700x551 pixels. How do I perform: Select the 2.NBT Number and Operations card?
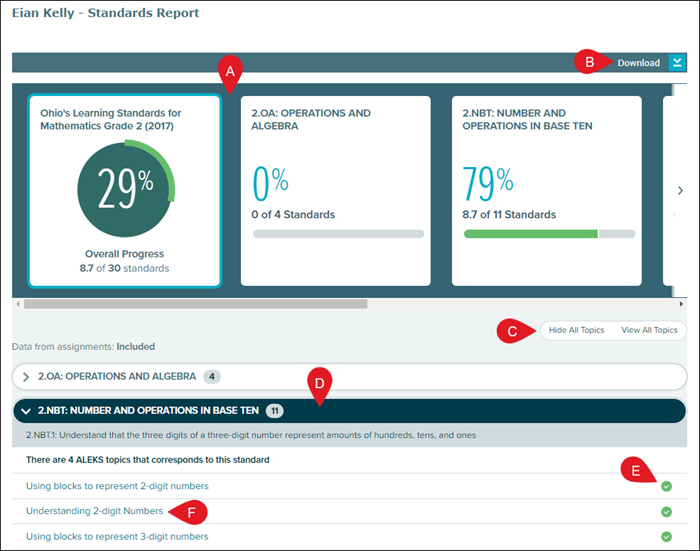pyautogui.click(x=548, y=190)
